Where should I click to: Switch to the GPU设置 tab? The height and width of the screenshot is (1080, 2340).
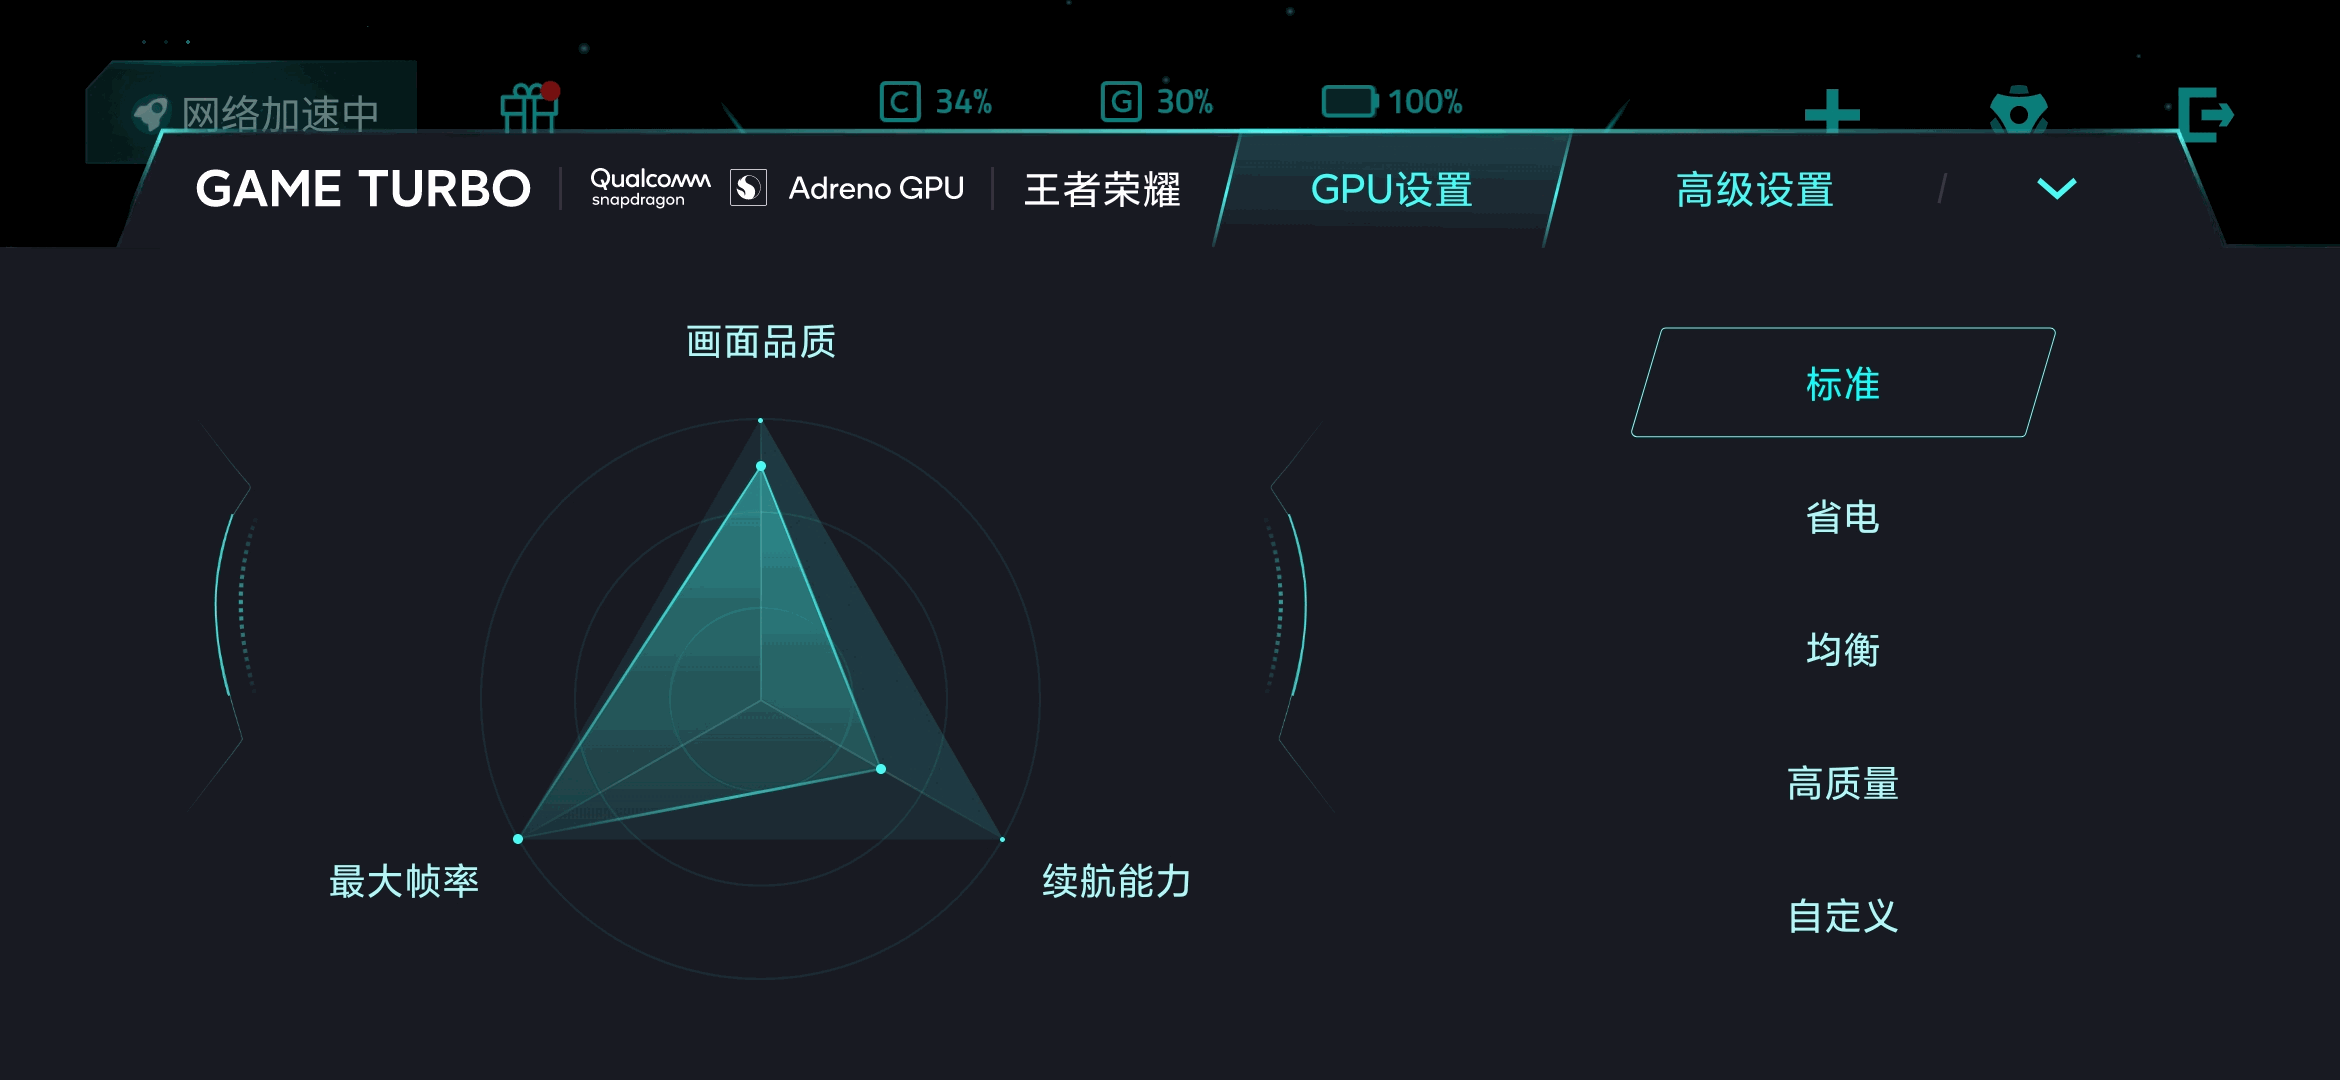[x=1392, y=190]
